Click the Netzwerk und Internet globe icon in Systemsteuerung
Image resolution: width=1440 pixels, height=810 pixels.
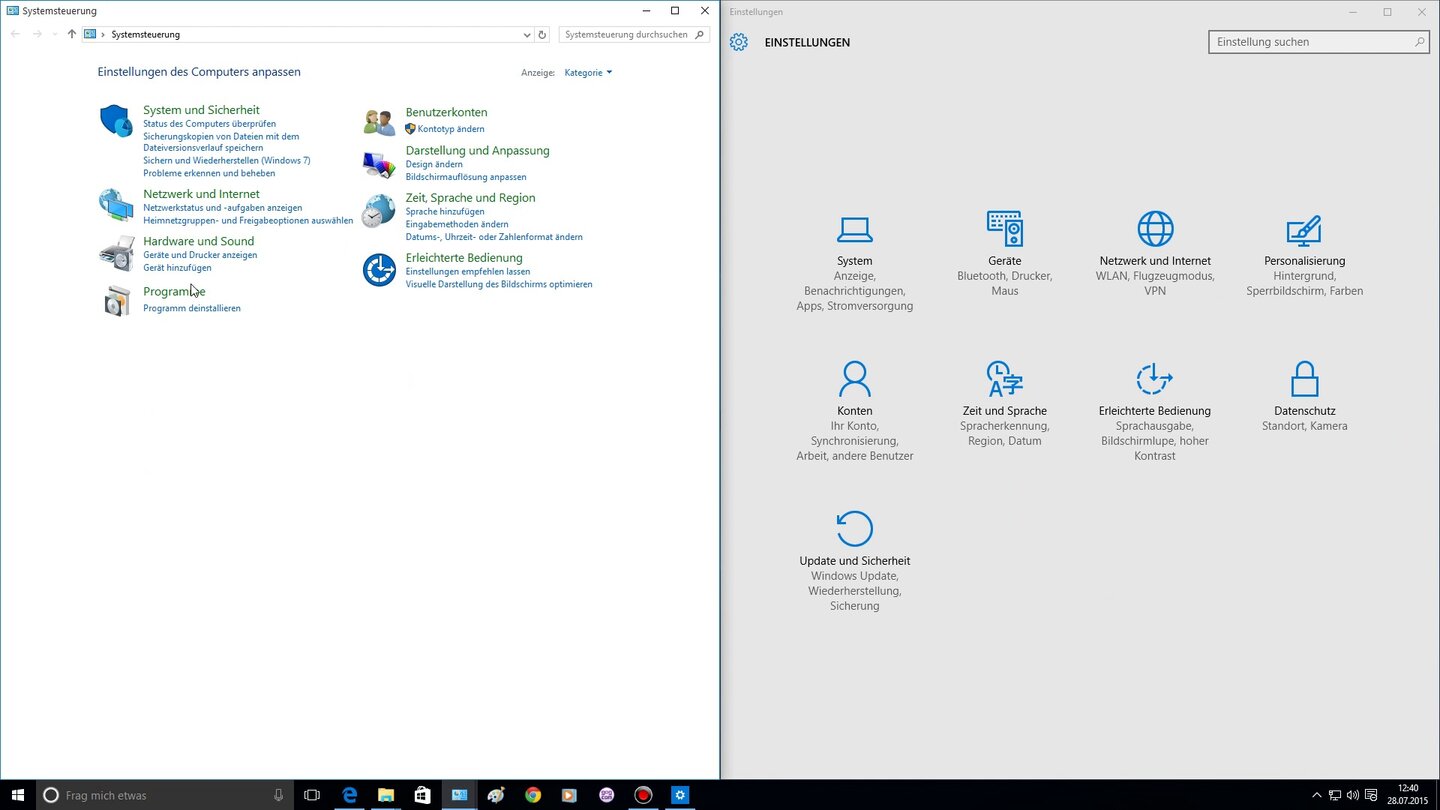coord(116,204)
